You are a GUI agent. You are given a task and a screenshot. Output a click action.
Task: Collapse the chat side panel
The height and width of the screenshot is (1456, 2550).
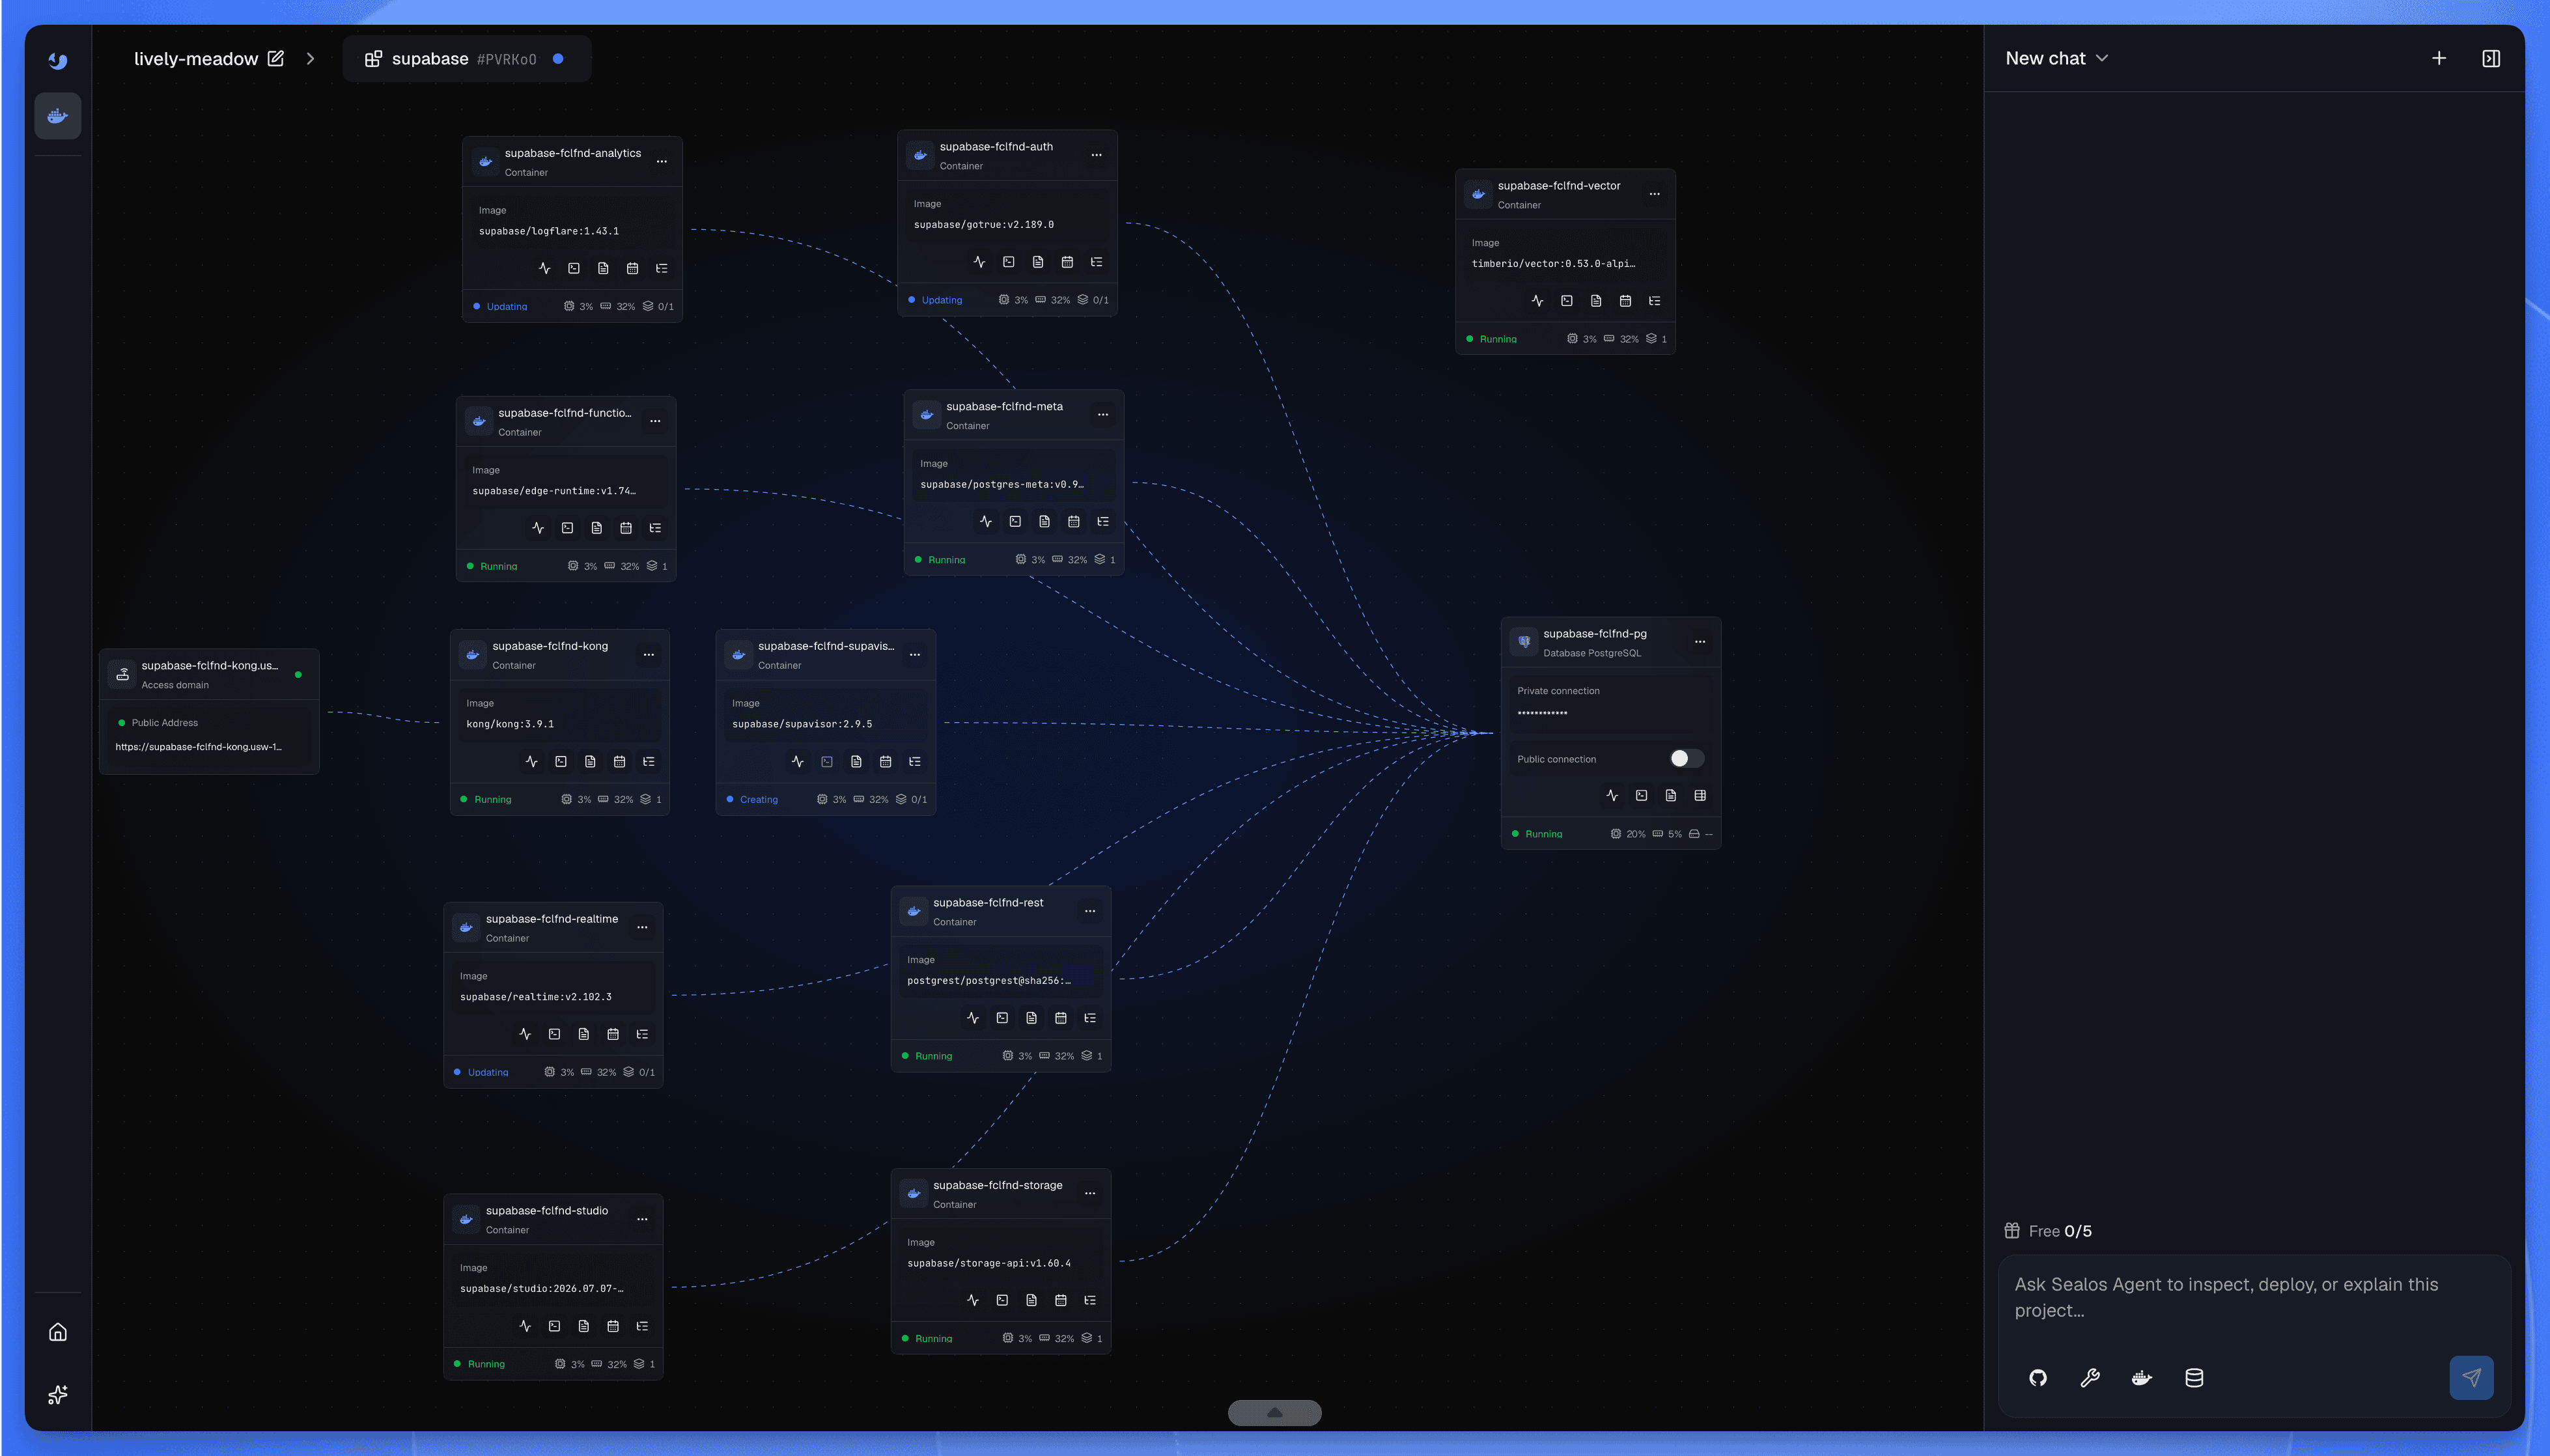click(x=2491, y=58)
